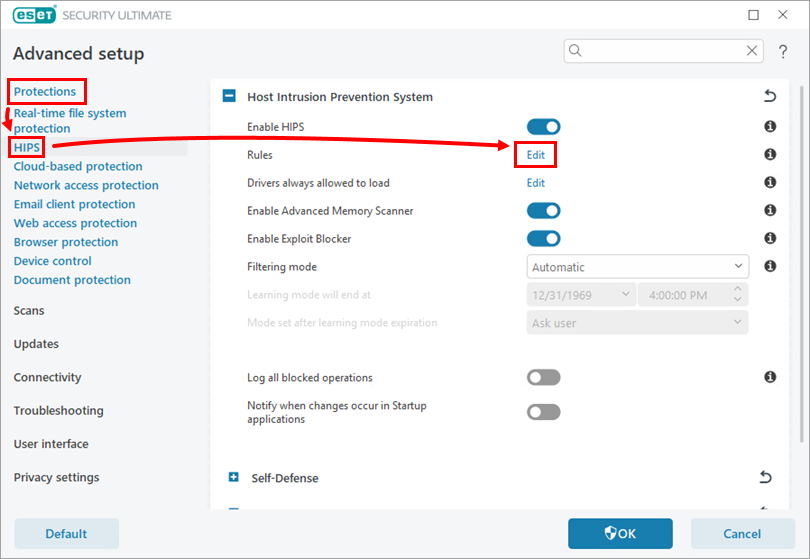
Task: Click the learning mode time stepper arrows
Action: pos(738,294)
